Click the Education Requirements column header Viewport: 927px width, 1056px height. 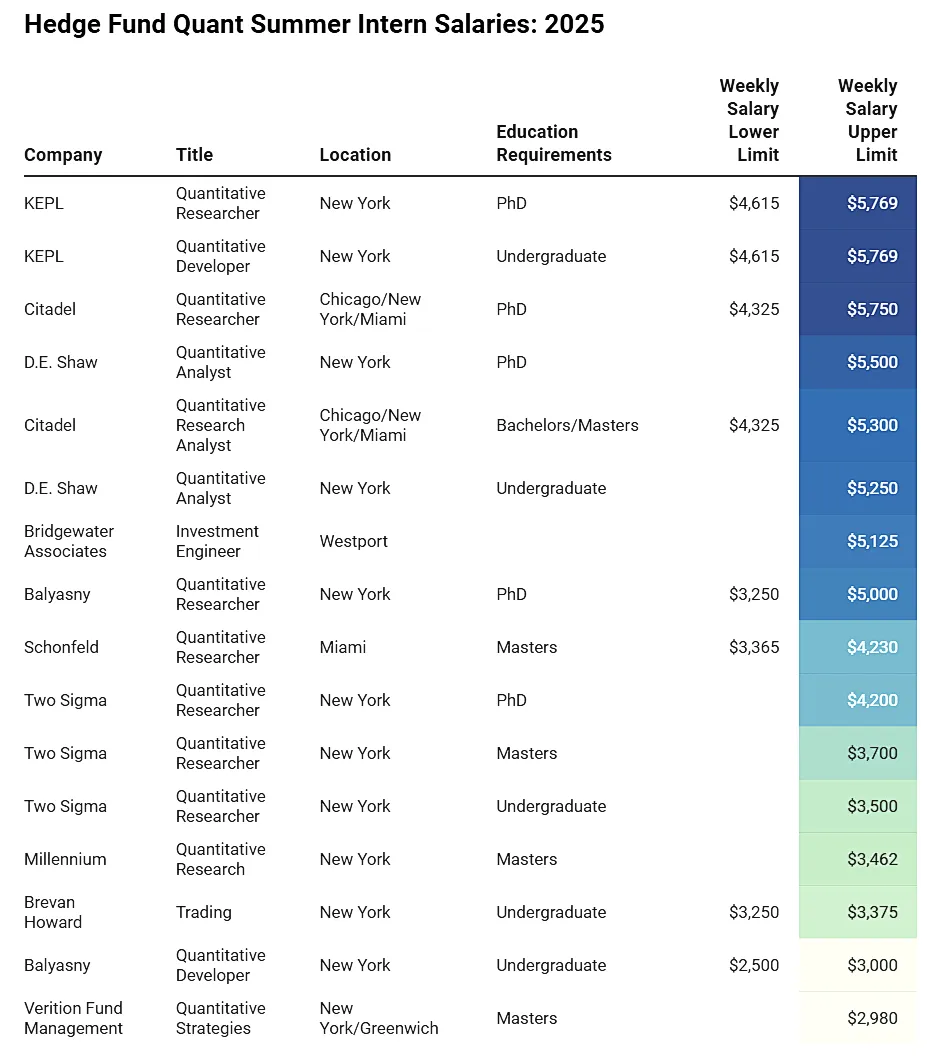554,143
